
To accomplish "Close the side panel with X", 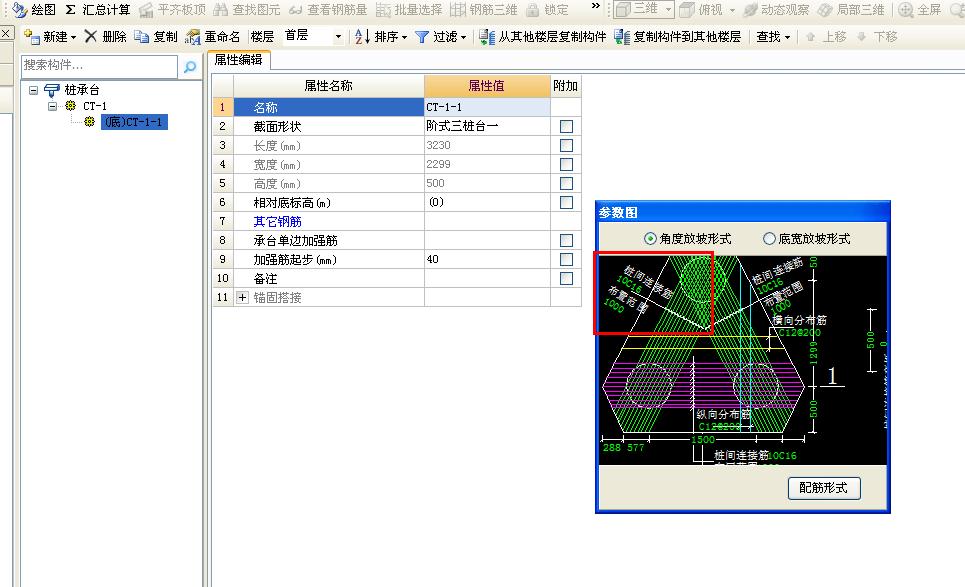I will (6, 33).
